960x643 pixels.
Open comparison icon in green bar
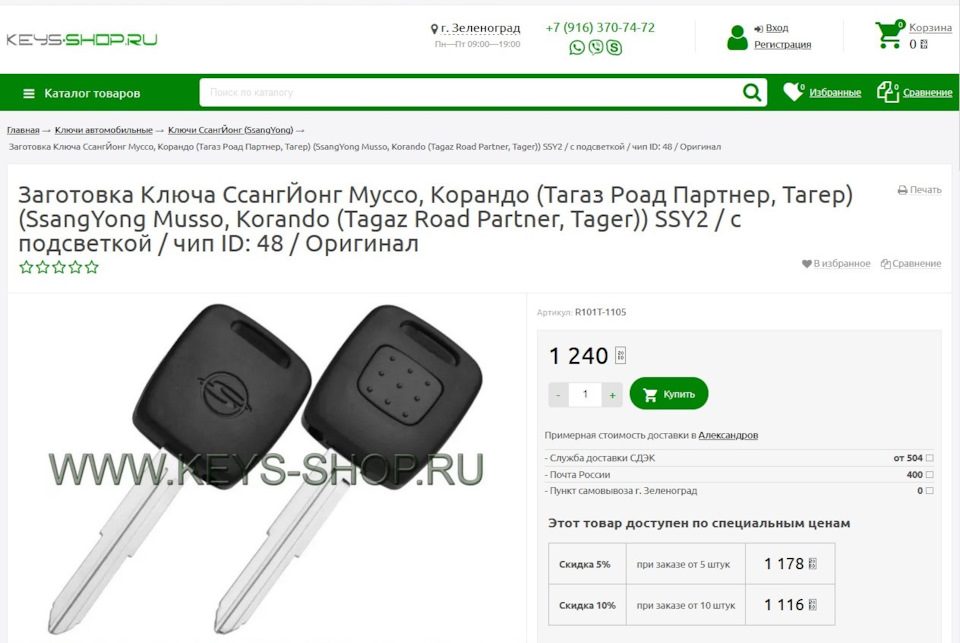coord(887,92)
